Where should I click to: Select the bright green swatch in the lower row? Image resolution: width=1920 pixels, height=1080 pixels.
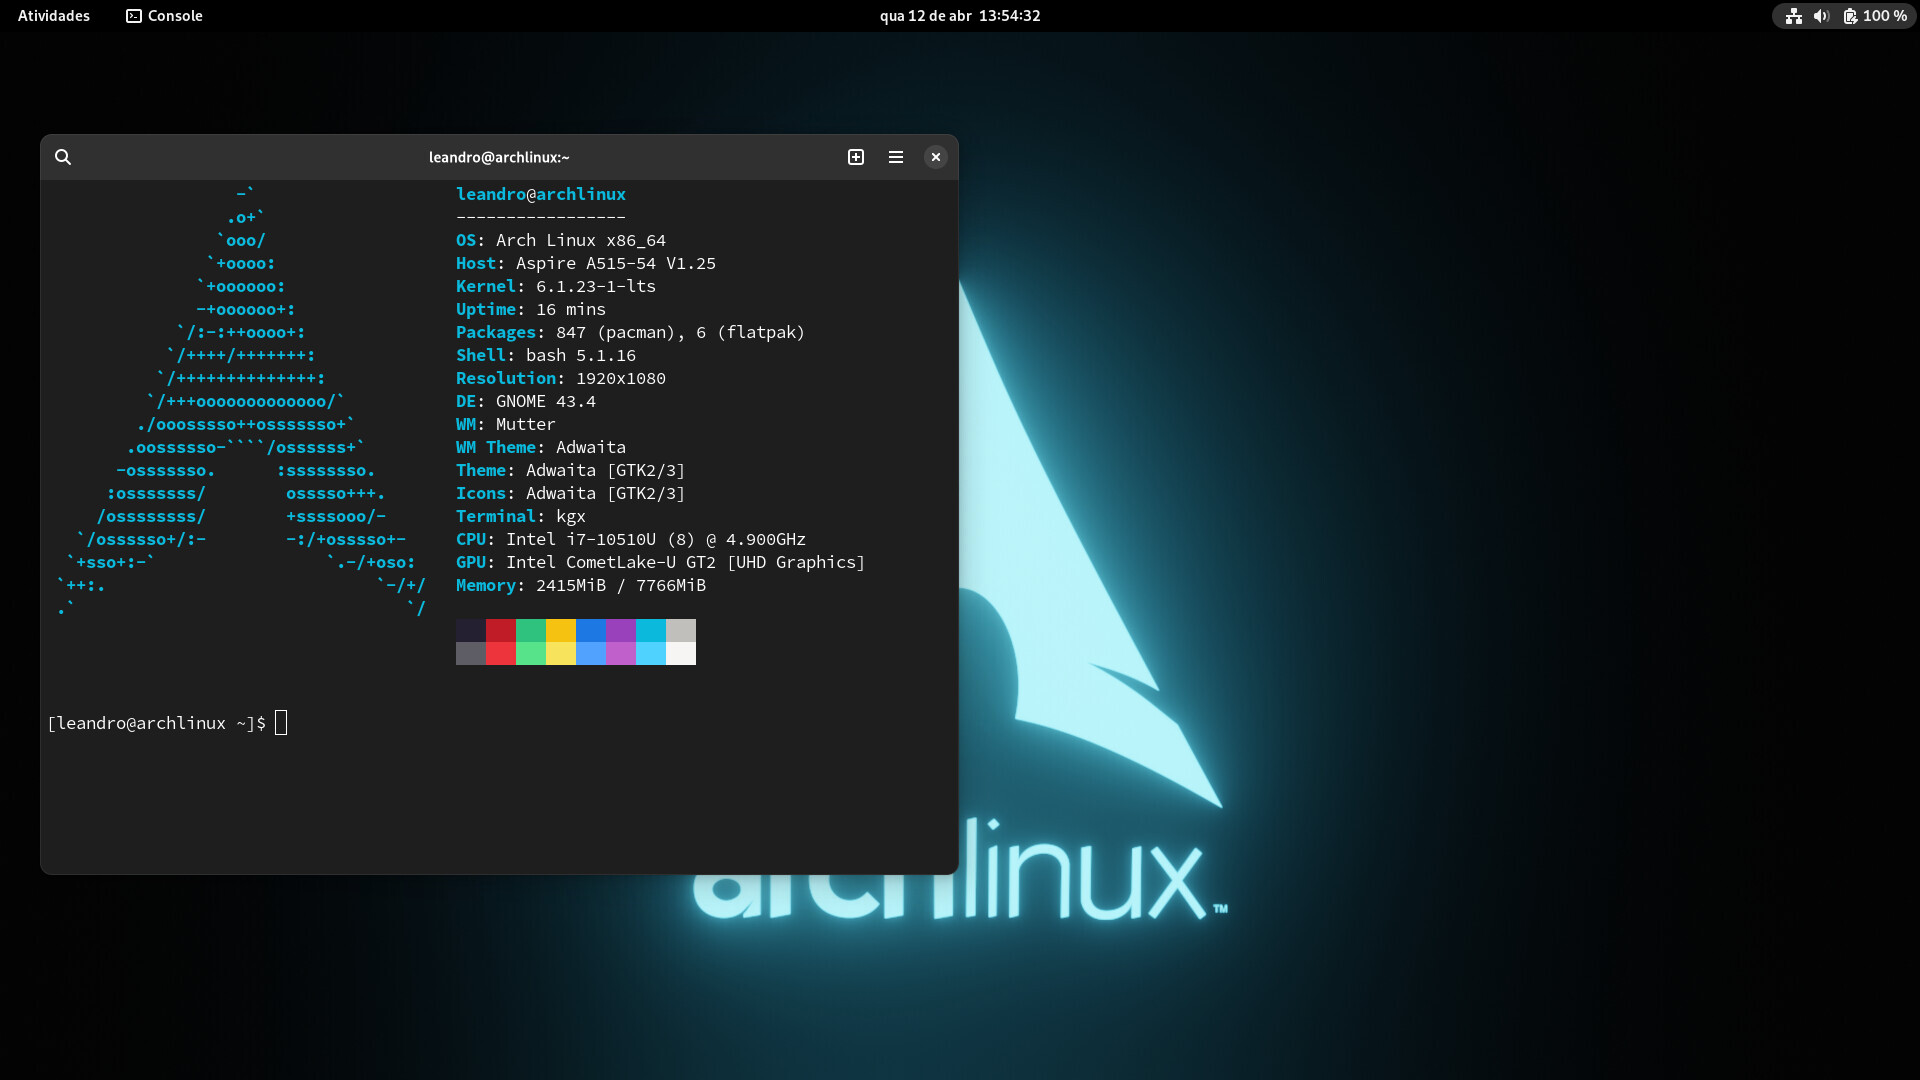[531, 653]
